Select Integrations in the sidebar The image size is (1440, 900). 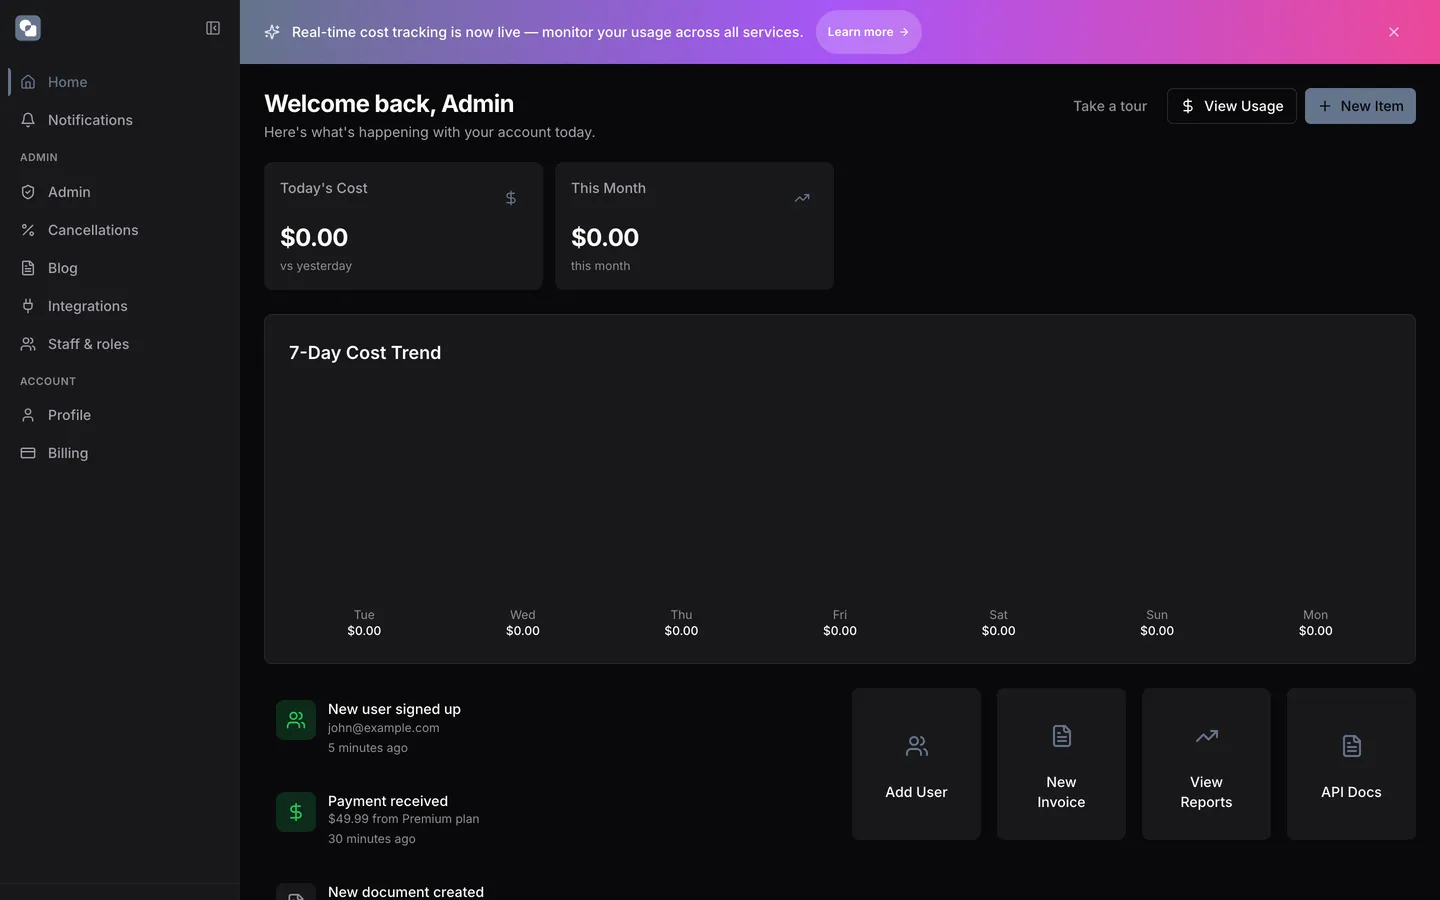(x=120, y=306)
